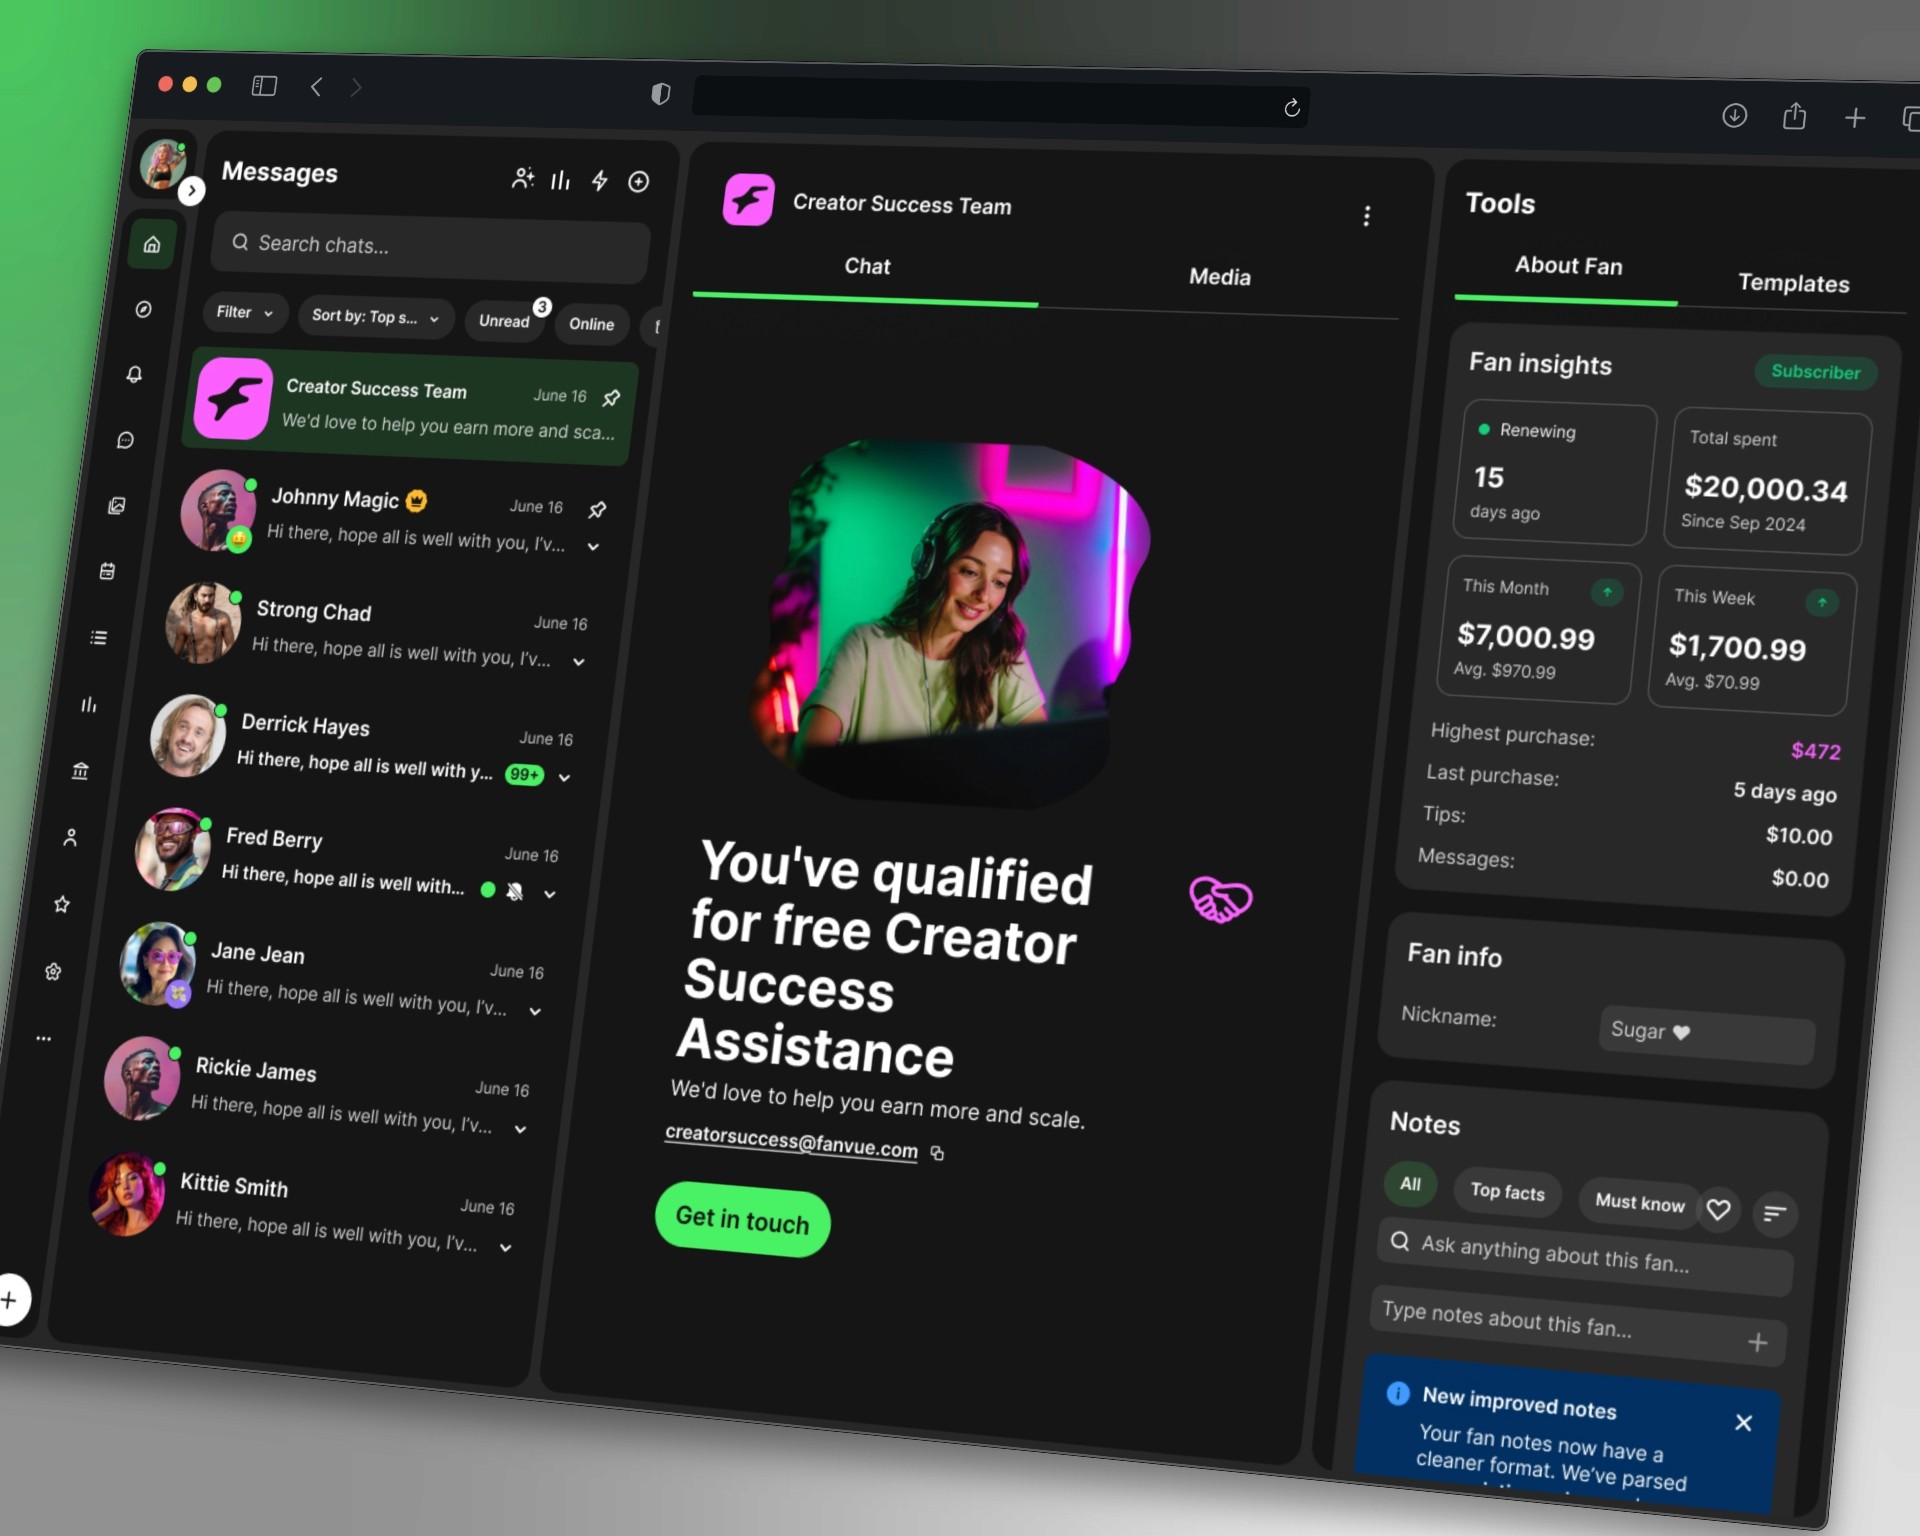Screen dimensions: 1920x1536
Task: Switch to the Media tab
Action: (x=1219, y=277)
